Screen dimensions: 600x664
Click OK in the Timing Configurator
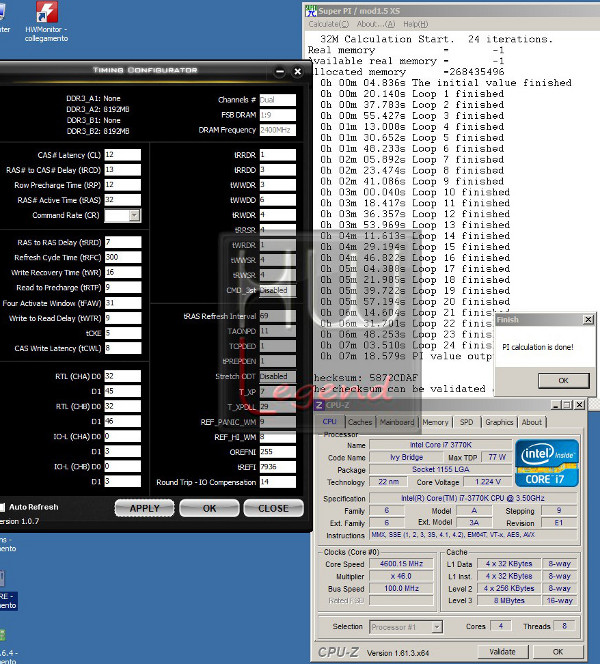click(x=209, y=508)
